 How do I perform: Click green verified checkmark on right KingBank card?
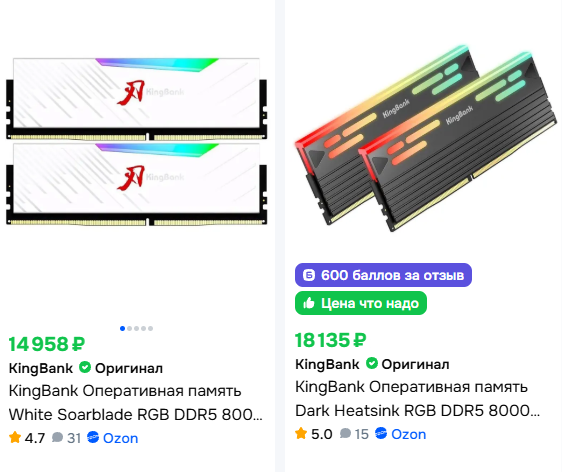[372, 363]
